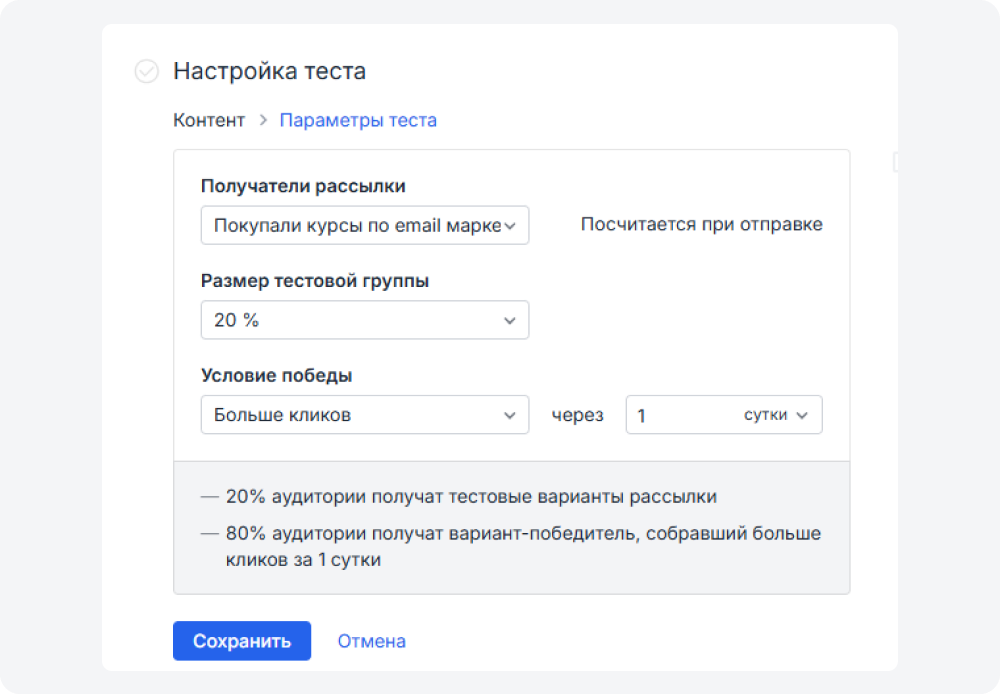The width and height of the screenshot is (1000, 694).
Task: Click the chevron in the 20 % dropdown
Action: point(510,321)
